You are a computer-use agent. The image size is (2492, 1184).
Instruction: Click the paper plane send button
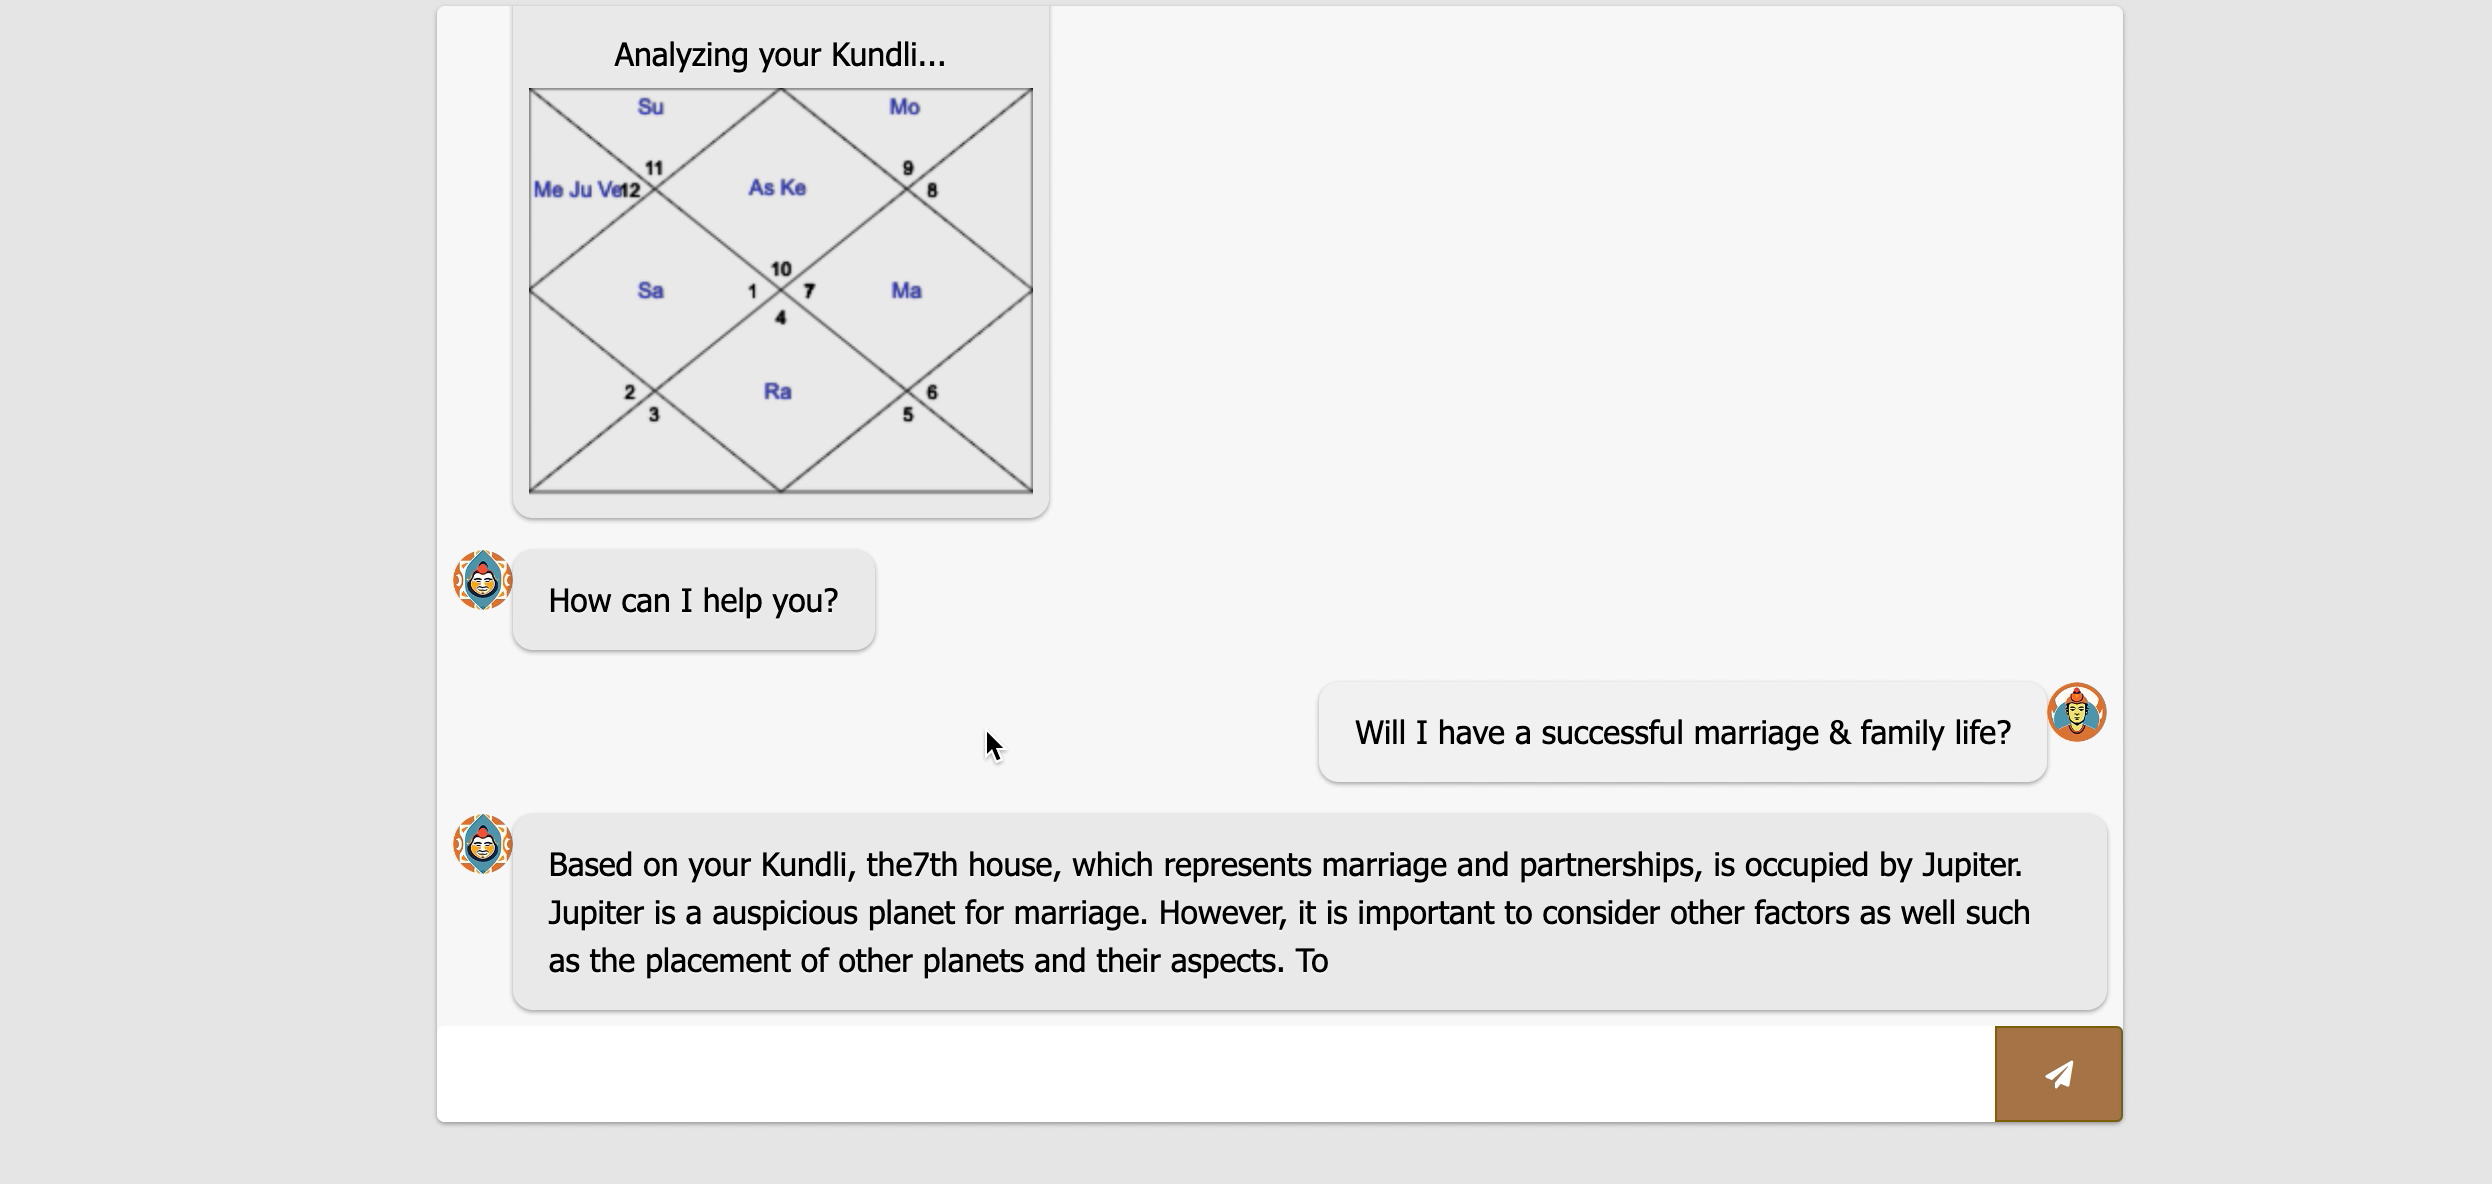click(x=2058, y=1074)
